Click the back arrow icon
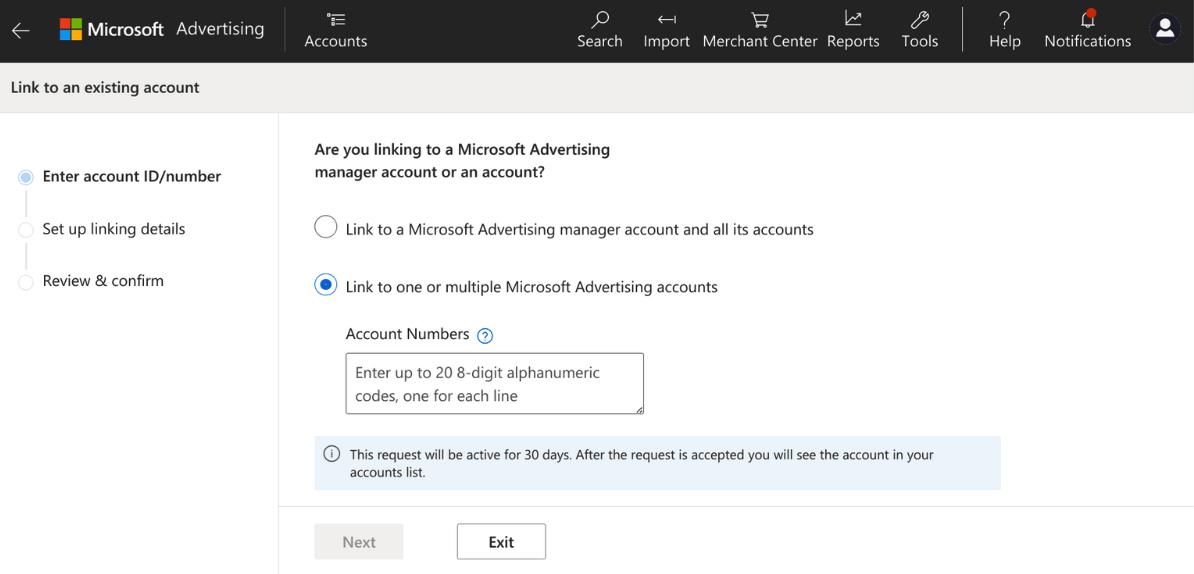1194x574 pixels. pos(21,30)
